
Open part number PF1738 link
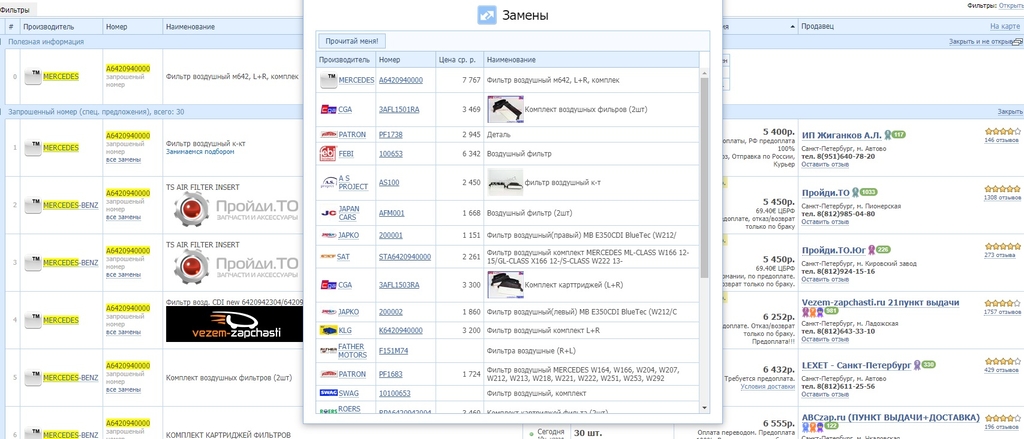click(x=393, y=135)
